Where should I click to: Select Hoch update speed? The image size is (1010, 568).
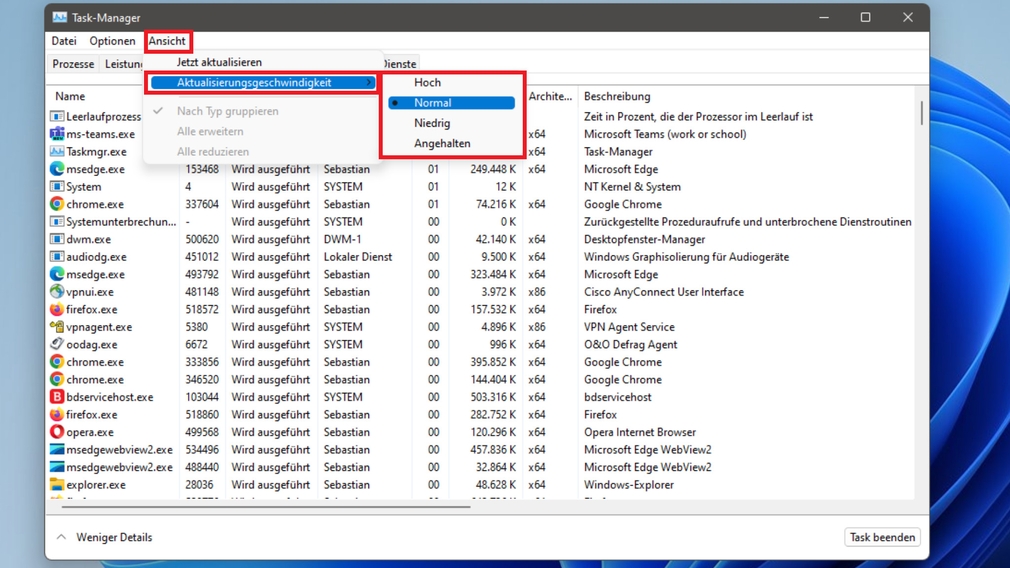(x=428, y=83)
